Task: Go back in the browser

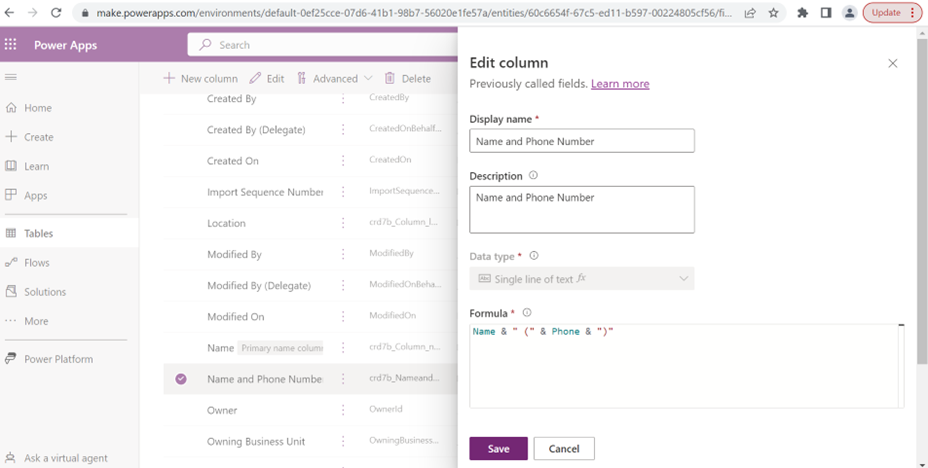Action: pyautogui.click(x=9, y=12)
